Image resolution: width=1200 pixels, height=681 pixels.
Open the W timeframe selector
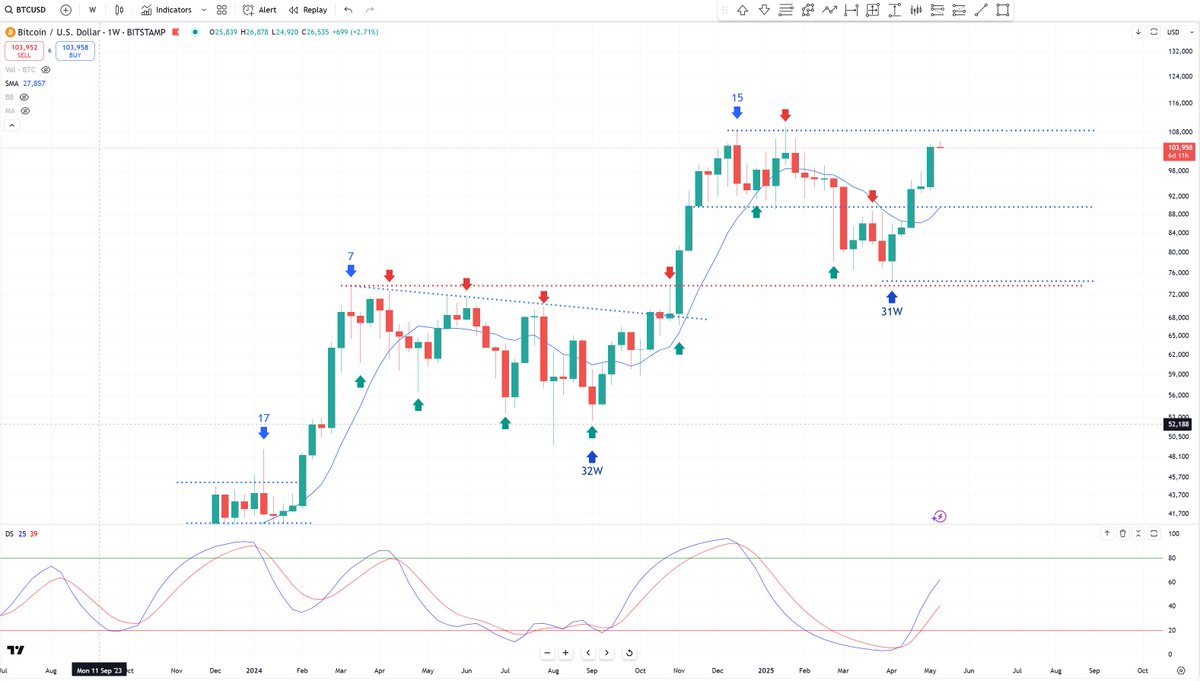92,10
